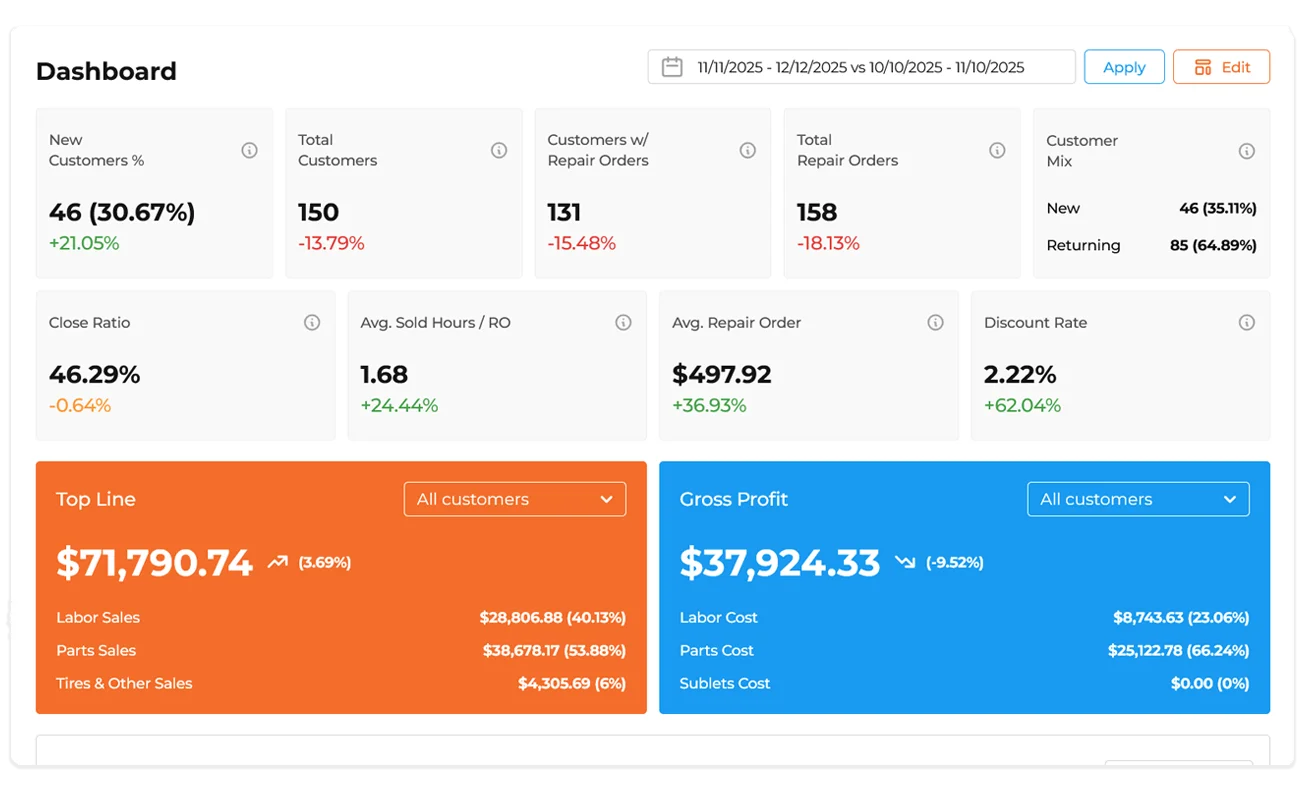Screen dimensions: 1305x791
Task: Click the Gross Profit total $37,924.33
Action: [x=779, y=563]
